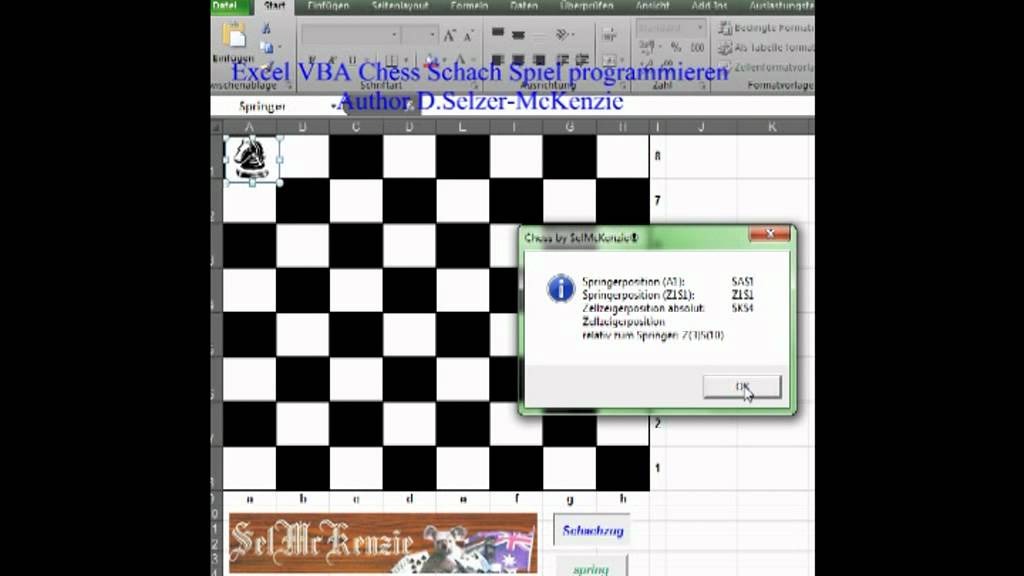Screen dimensions: 1024x576
Task: Click the Chess by SelMcKenzie dialog title
Action: tap(581, 238)
